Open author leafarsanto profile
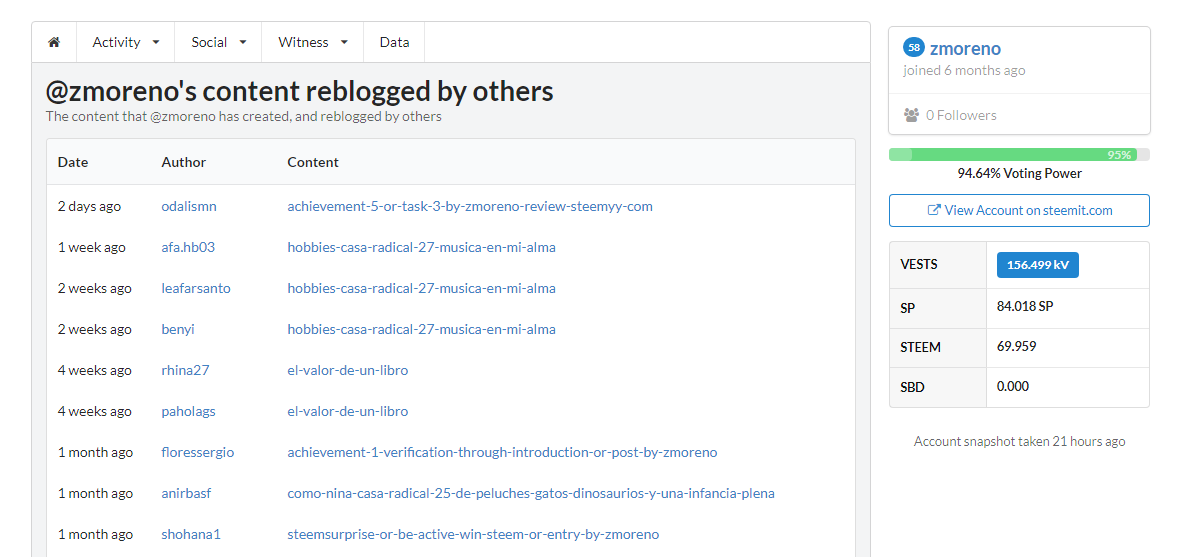 (x=196, y=288)
